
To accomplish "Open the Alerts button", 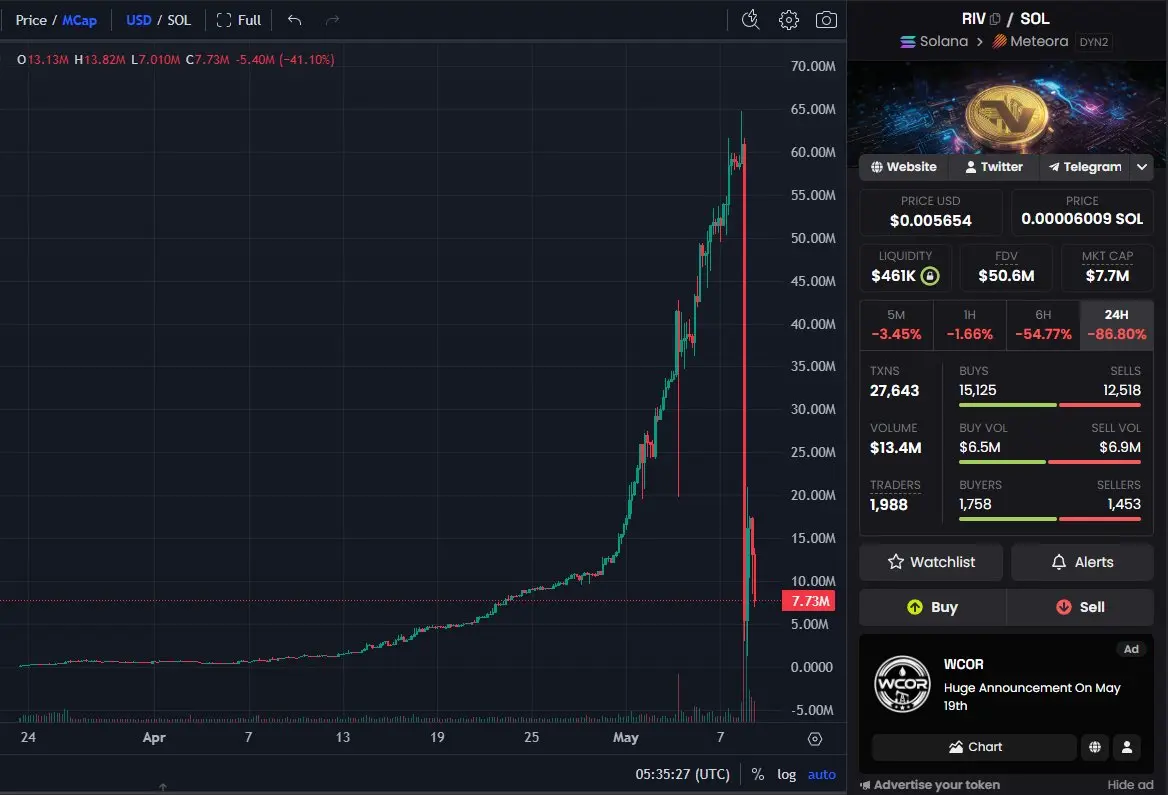I will click(x=1082, y=563).
